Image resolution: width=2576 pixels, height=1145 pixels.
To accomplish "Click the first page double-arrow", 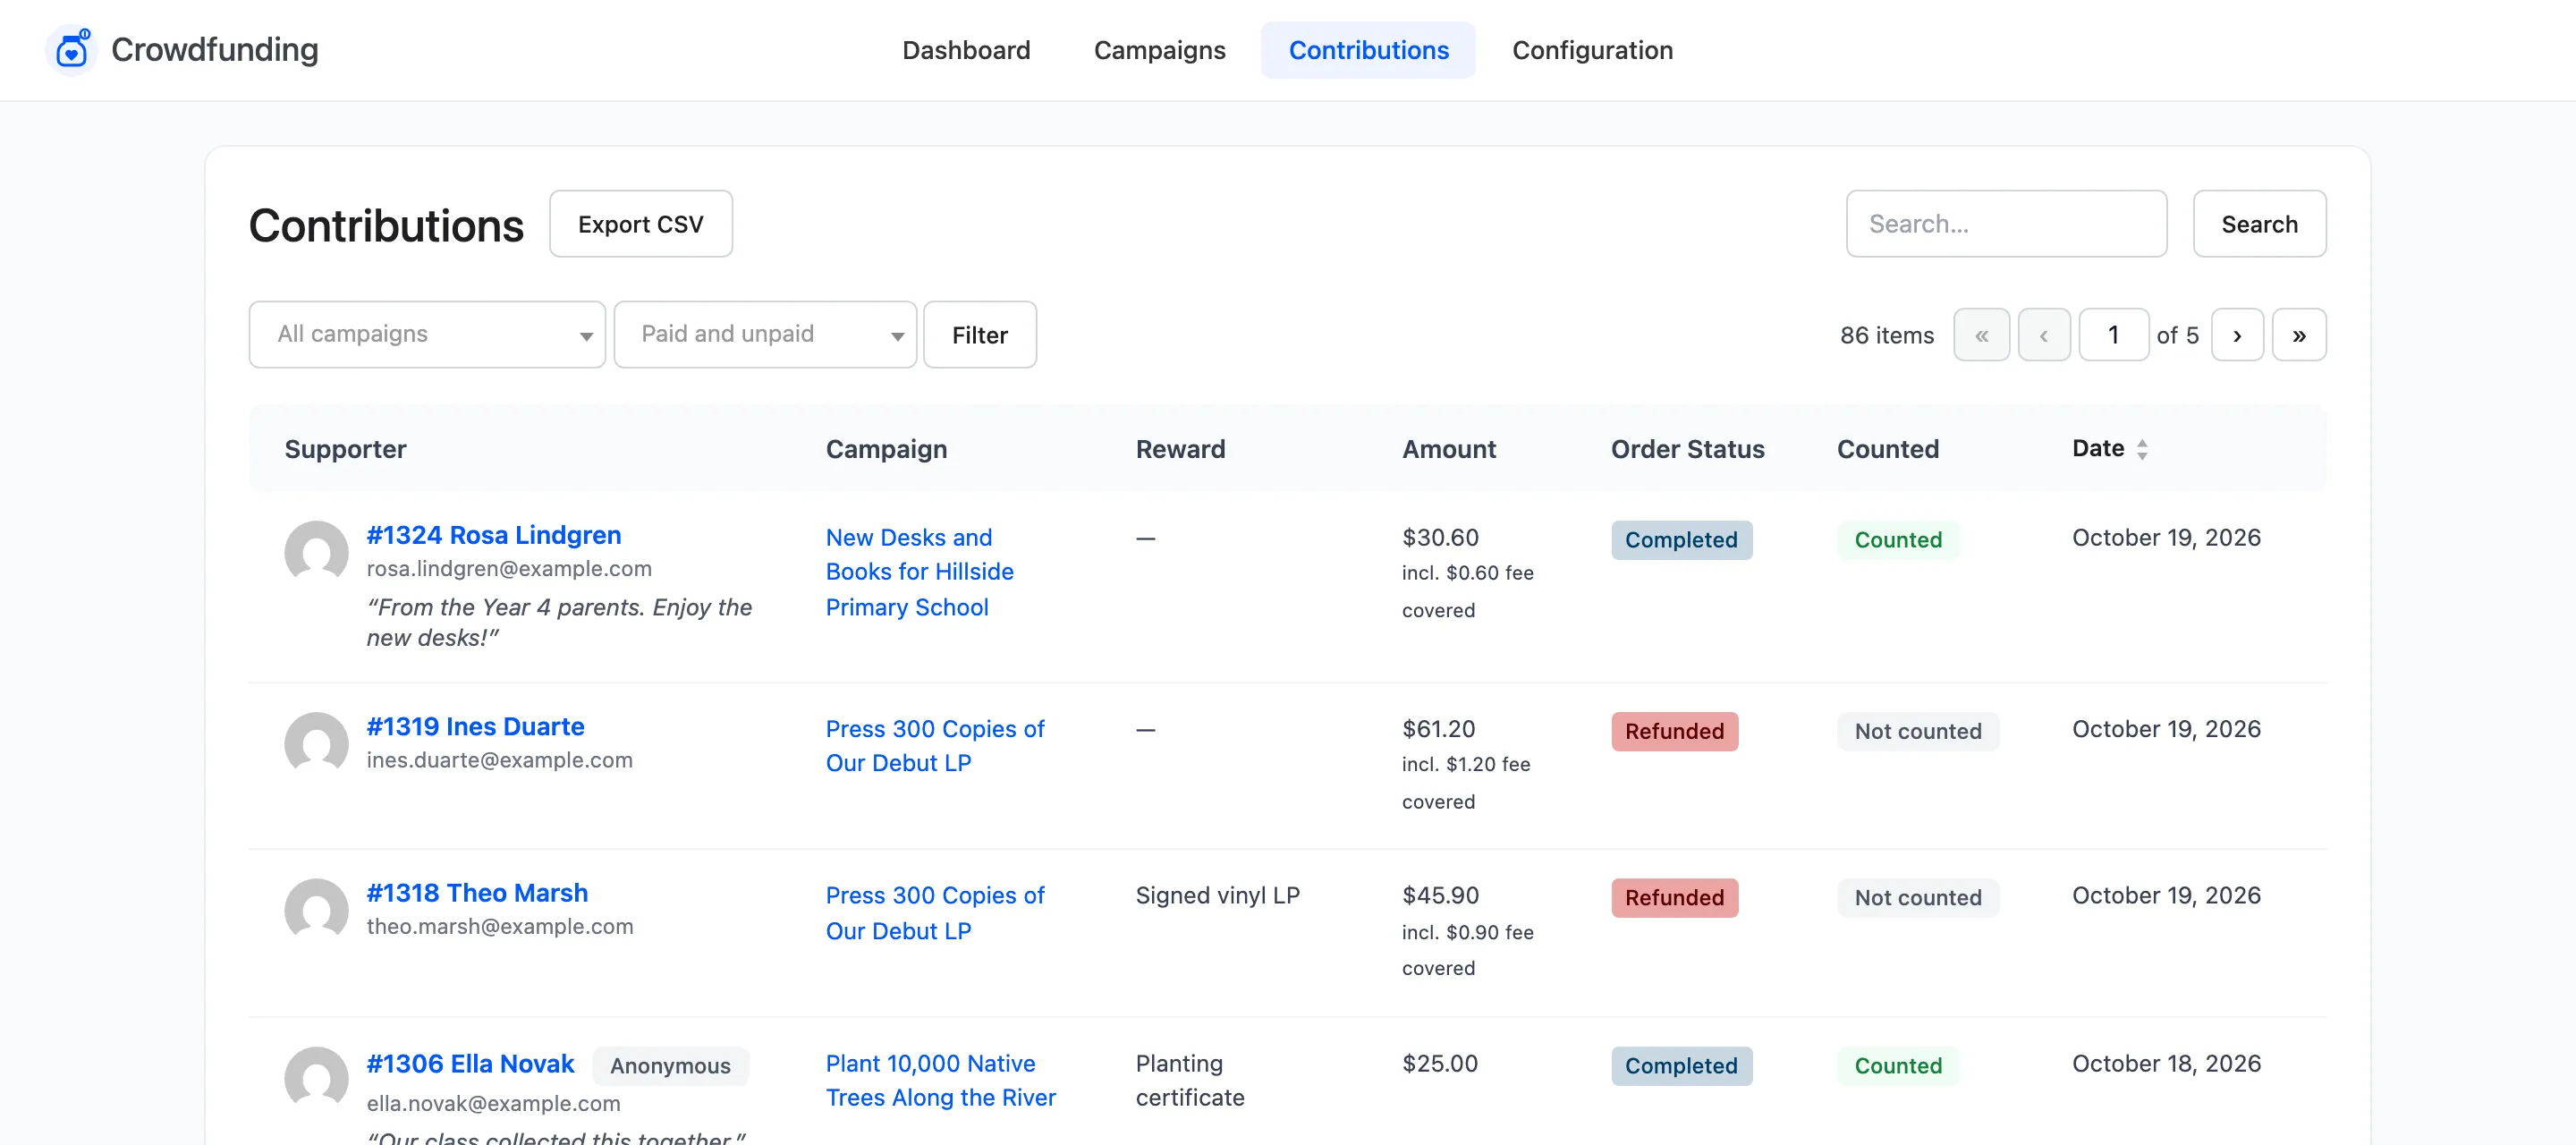I will click(1981, 335).
